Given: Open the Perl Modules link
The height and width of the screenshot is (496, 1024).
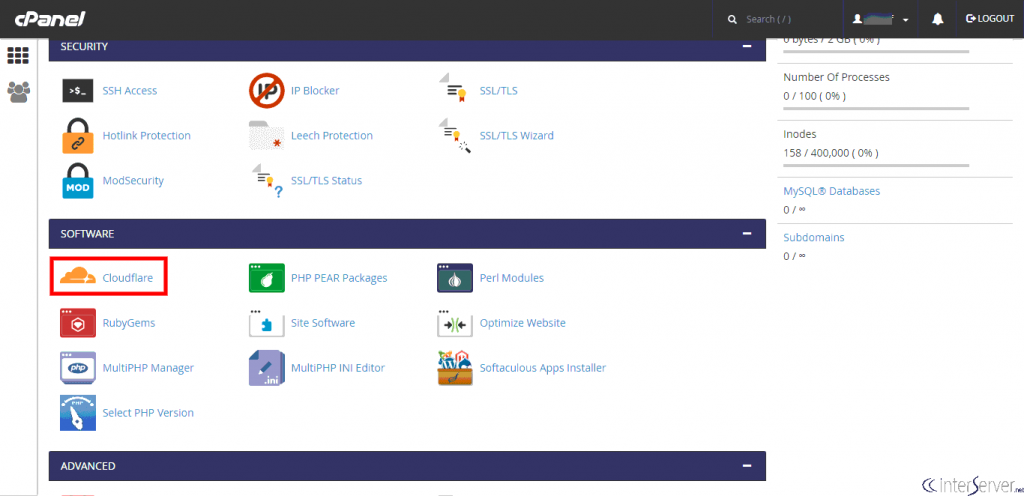Looking at the screenshot, I should tap(512, 278).
